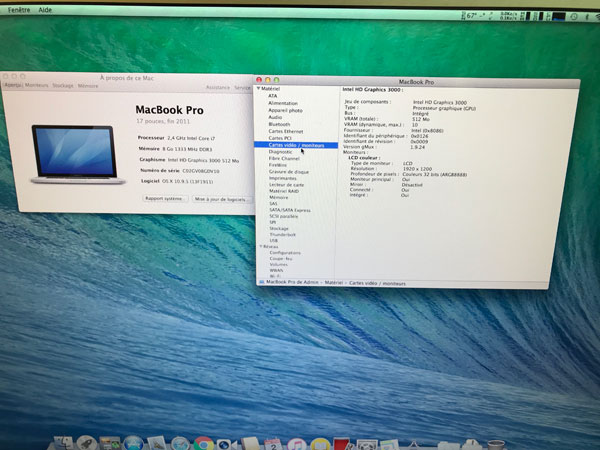
Task: Select Lecteur de carte in the sidebar
Action: [x=287, y=185]
